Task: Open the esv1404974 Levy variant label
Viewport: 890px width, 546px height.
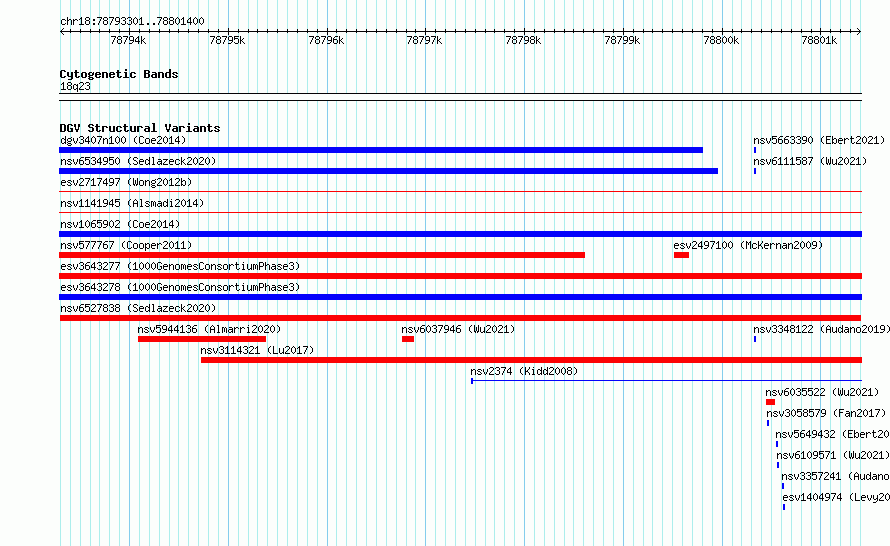Action: tap(836, 497)
